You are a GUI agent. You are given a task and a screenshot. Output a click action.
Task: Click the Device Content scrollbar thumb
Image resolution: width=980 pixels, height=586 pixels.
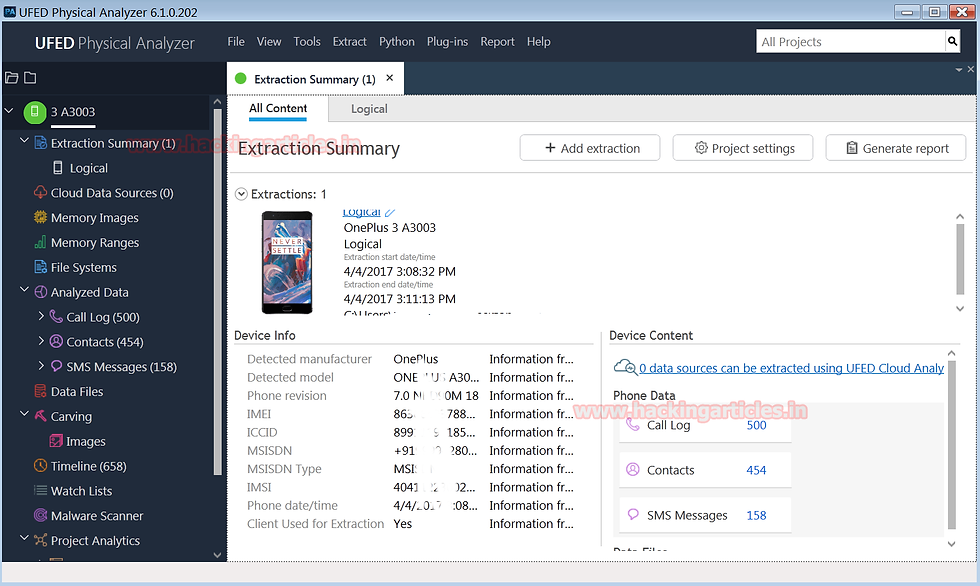point(952,445)
